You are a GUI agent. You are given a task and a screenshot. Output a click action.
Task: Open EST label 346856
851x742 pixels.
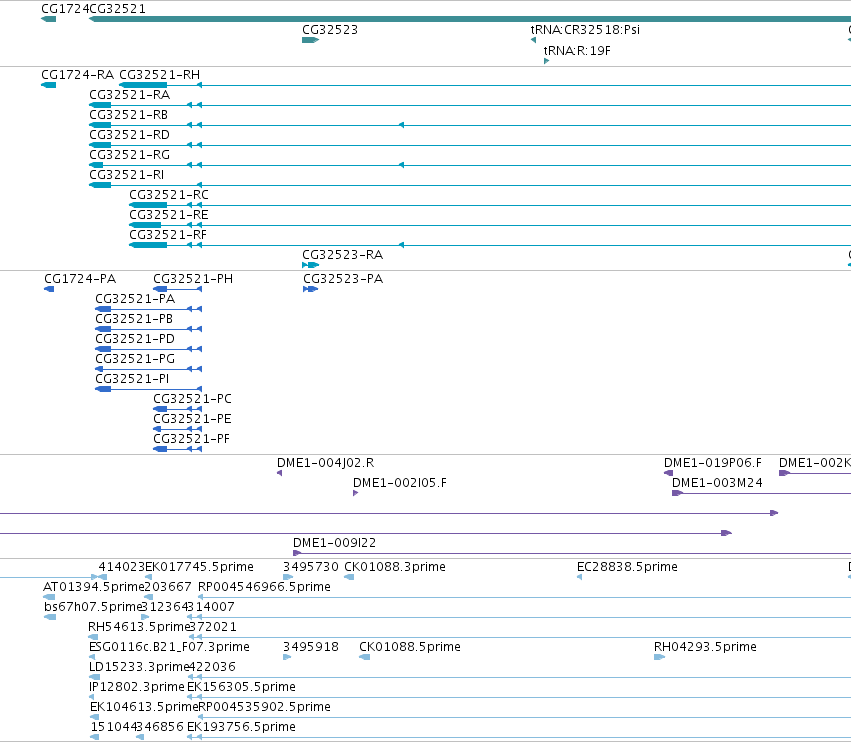tap(161, 727)
